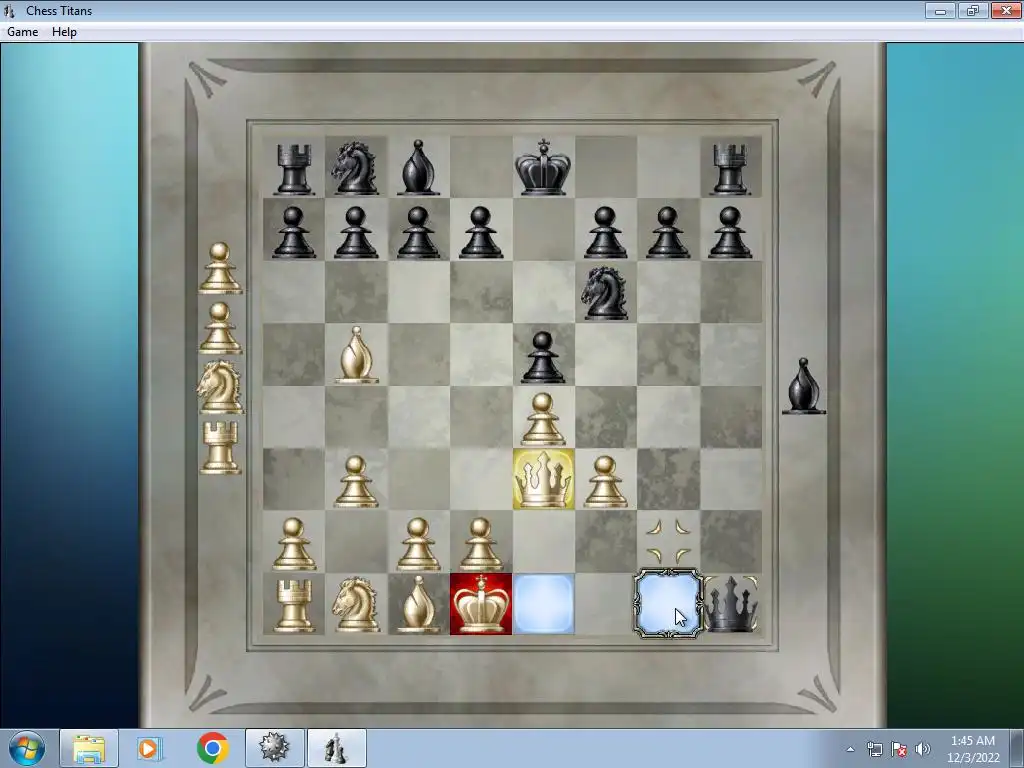
Task: Select the white pawn on e4
Action: coord(543,419)
